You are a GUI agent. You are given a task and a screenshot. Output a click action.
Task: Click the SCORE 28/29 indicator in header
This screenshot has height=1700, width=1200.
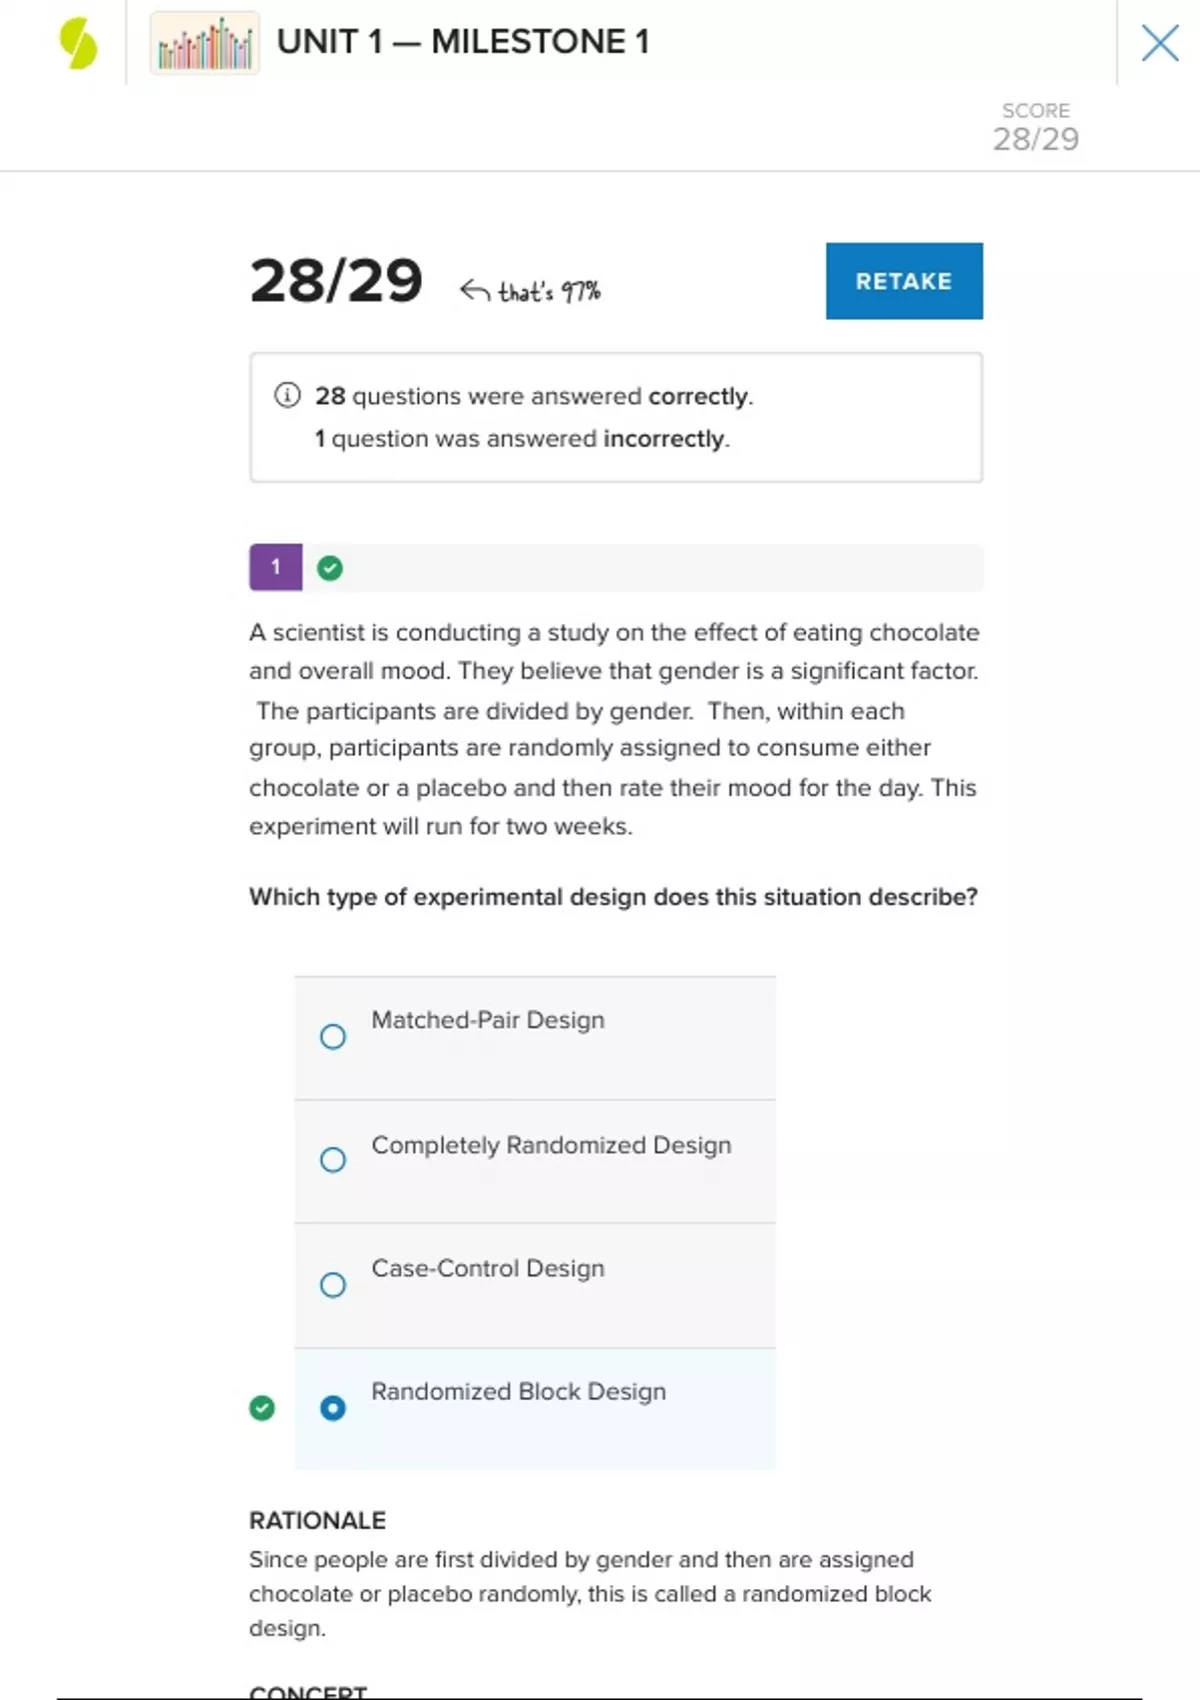pyautogui.click(x=1035, y=127)
